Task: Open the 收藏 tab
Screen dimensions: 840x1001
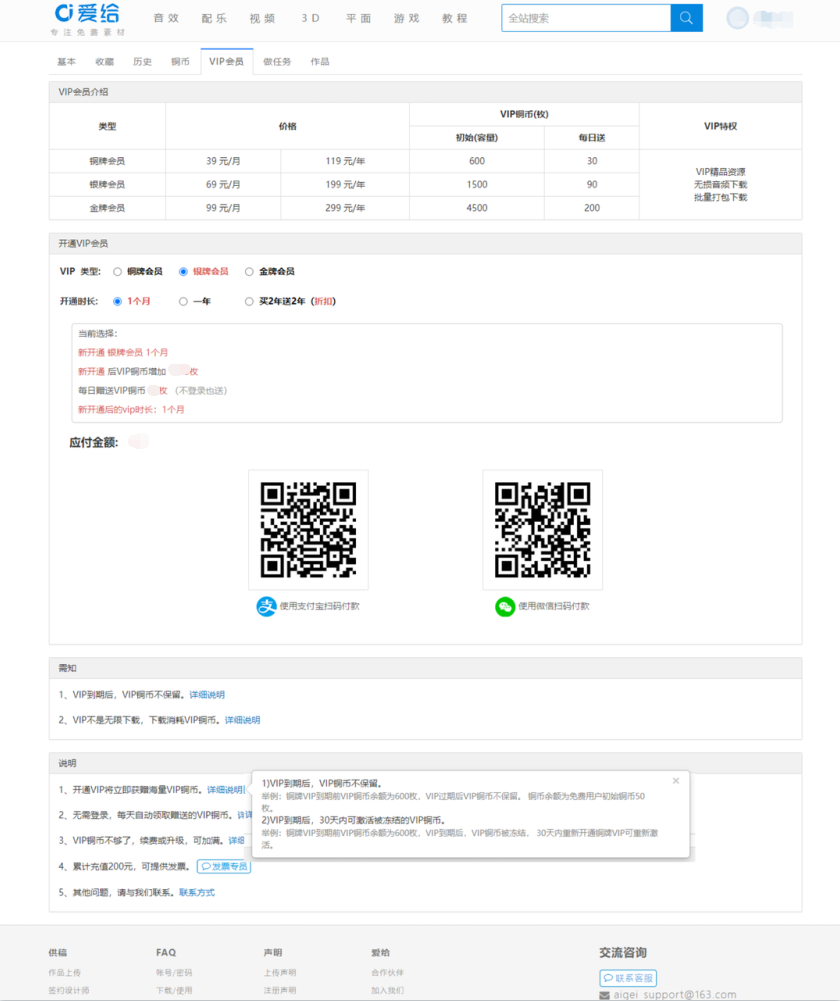Action: (x=105, y=62)
